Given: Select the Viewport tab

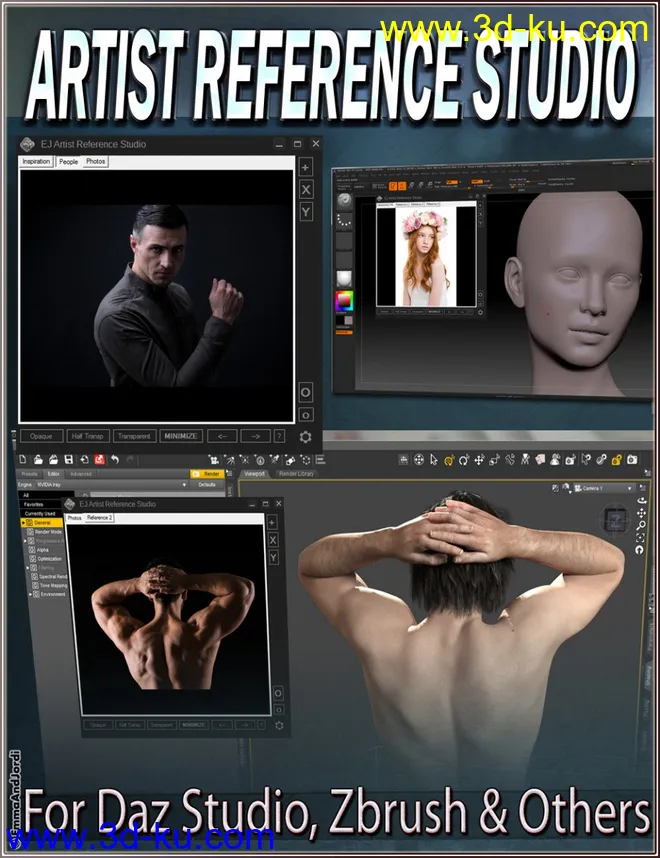Looking at the screenshot, I should 254,474.
